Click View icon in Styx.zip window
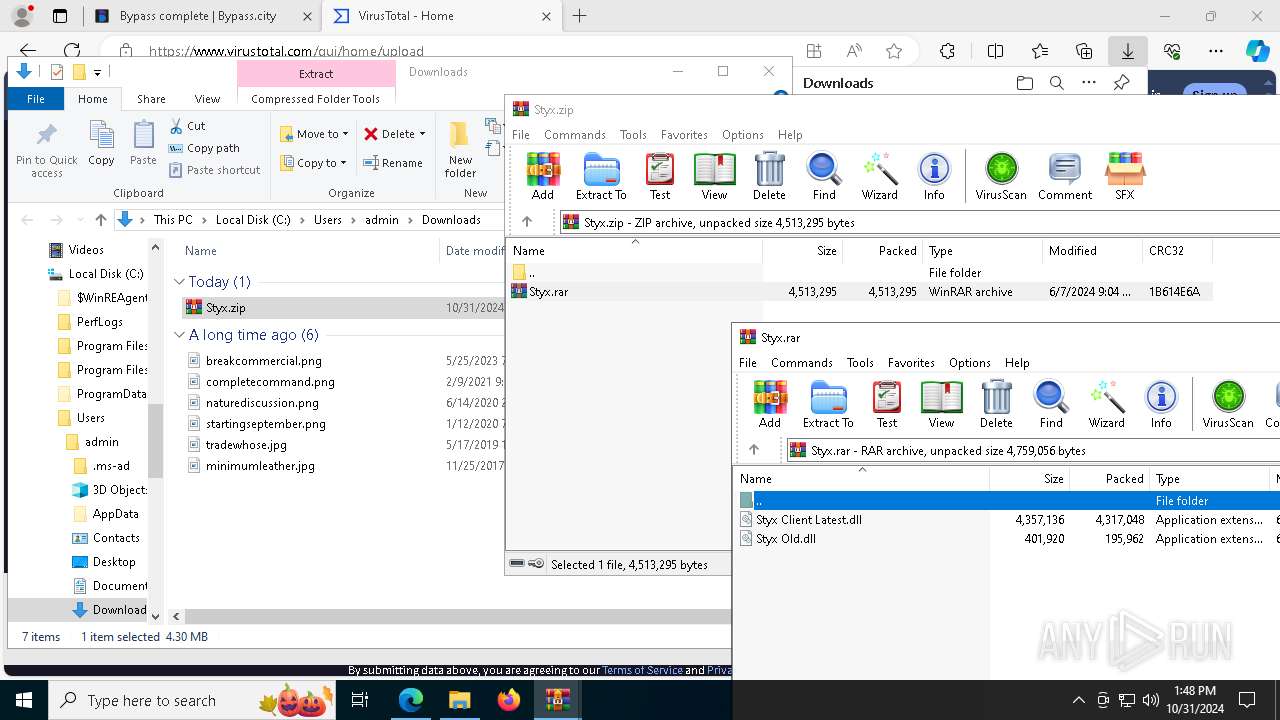The height and width of the screenshot is (720, 1280). click(x=714, y=177)
